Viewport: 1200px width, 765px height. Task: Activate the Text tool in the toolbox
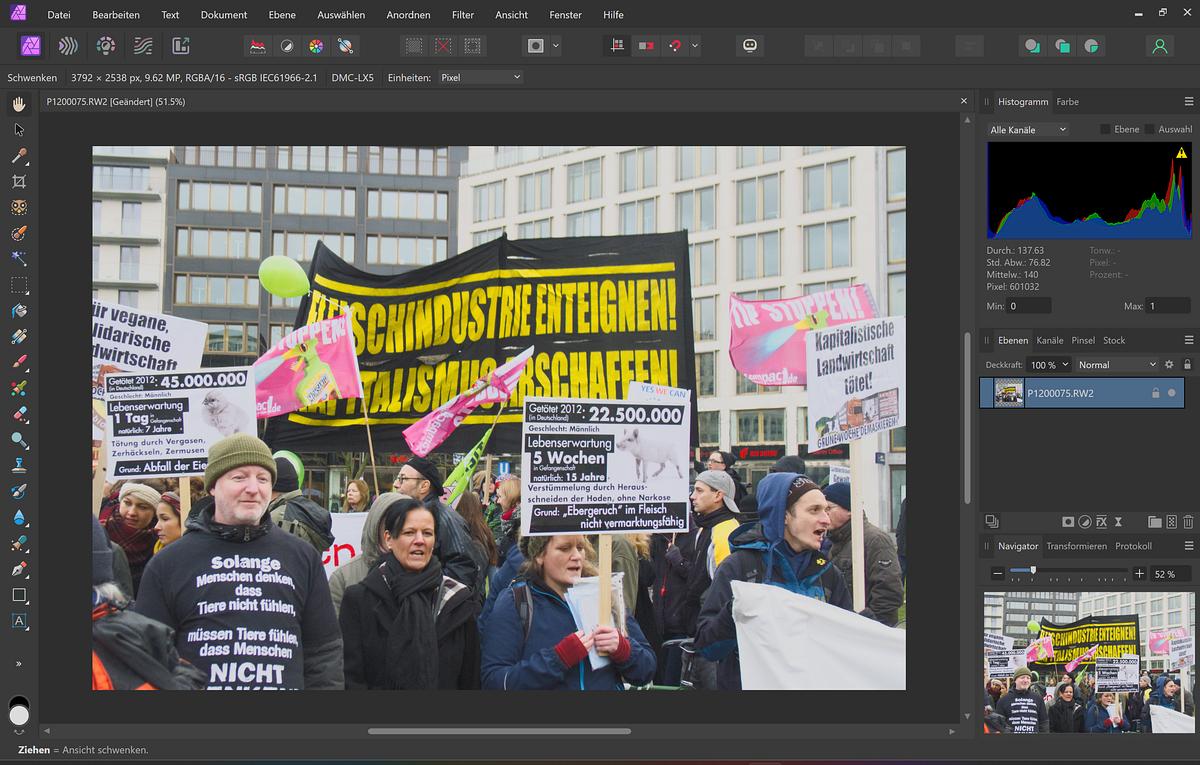19,621
